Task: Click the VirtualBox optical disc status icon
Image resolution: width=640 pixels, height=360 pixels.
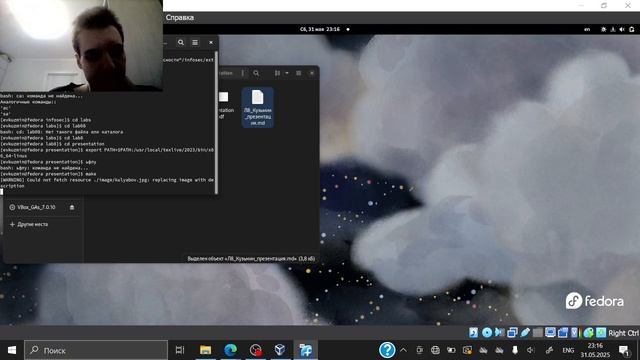Action: click(487, 333)
